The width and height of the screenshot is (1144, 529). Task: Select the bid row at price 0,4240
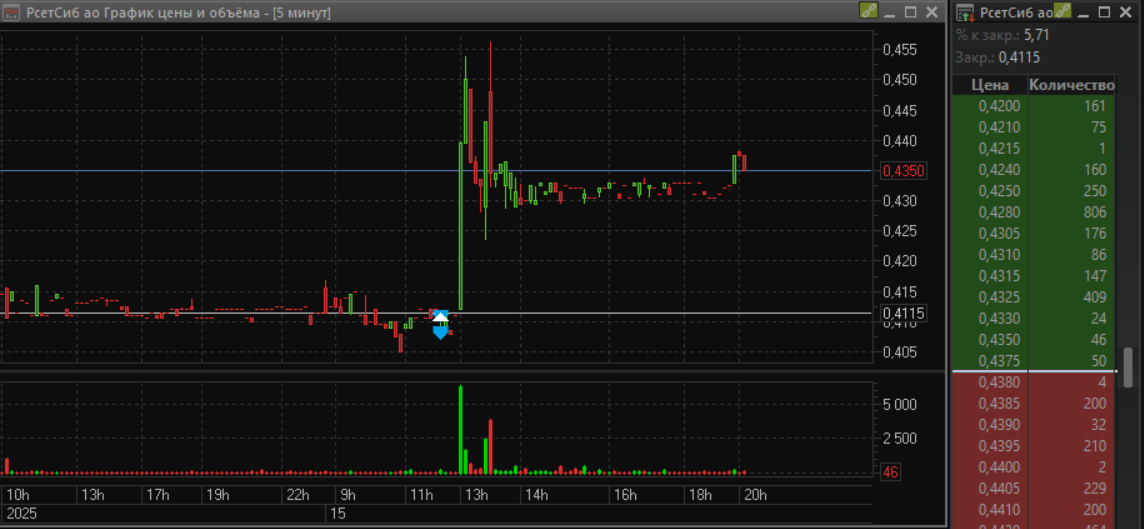click(1034, 169)
